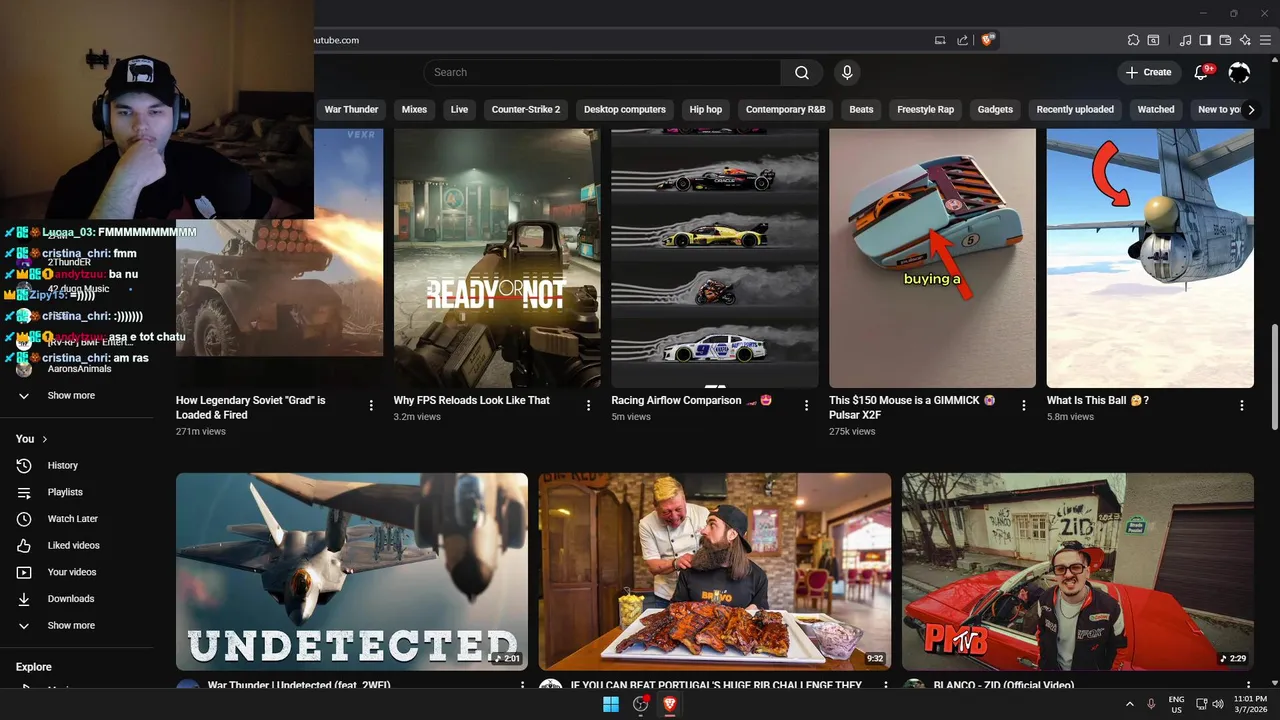Image resolution: width=1280 pixels, height=720 pixels.
Task: Open the Brave Wallet icon
Action: [1225, 40]
